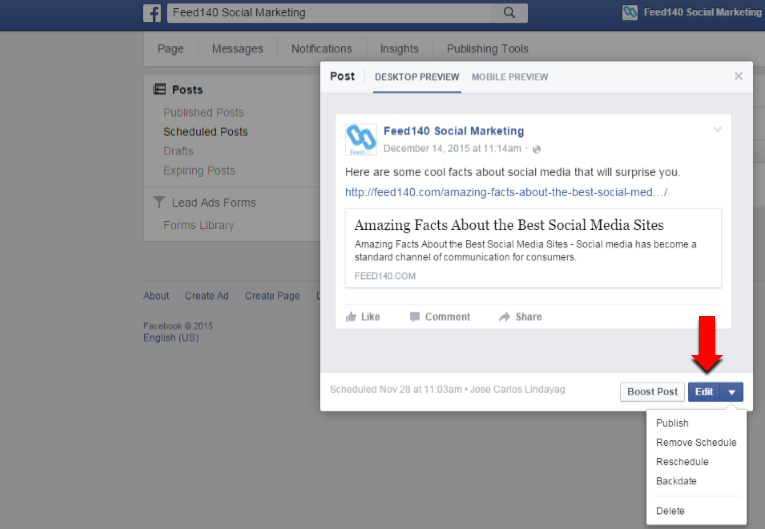Click the English (US) language link
765x529 pixels.
click(171, 338)
